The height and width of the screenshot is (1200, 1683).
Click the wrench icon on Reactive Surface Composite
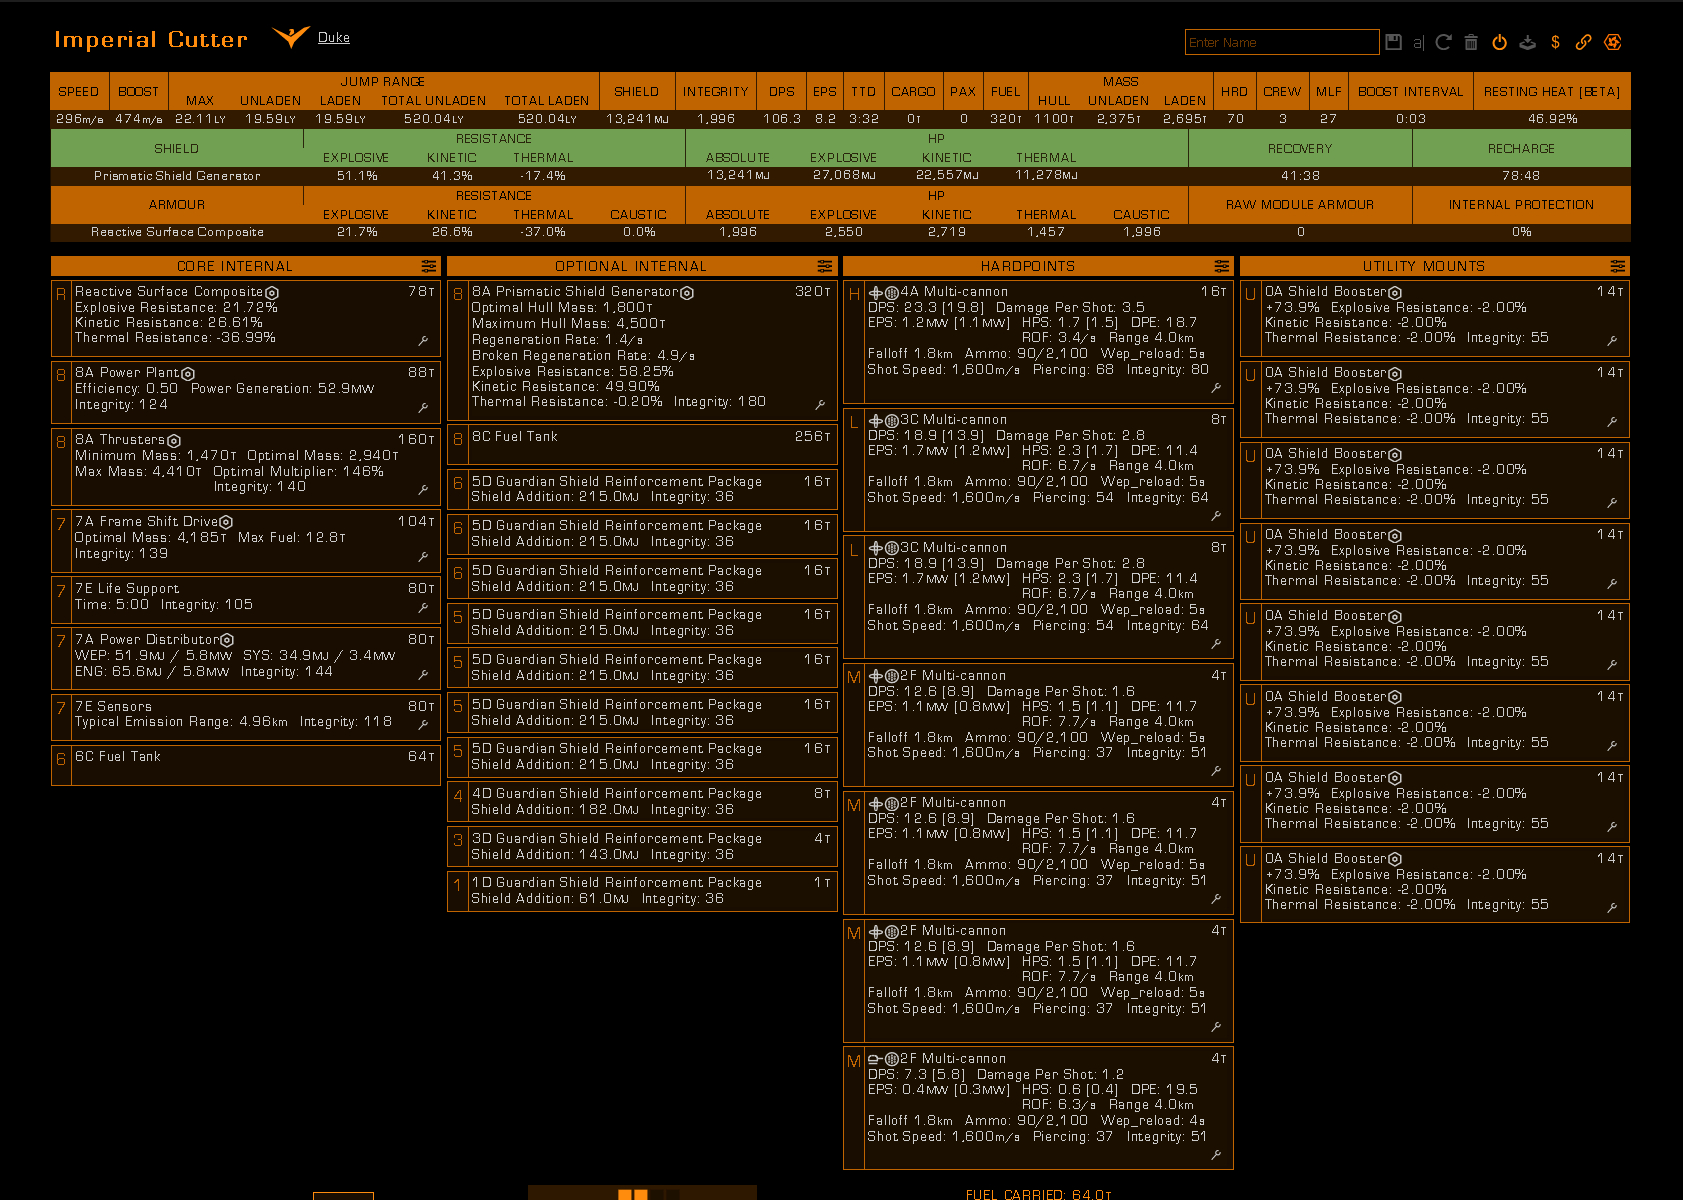pyautogui.click(x=423, y=341)
